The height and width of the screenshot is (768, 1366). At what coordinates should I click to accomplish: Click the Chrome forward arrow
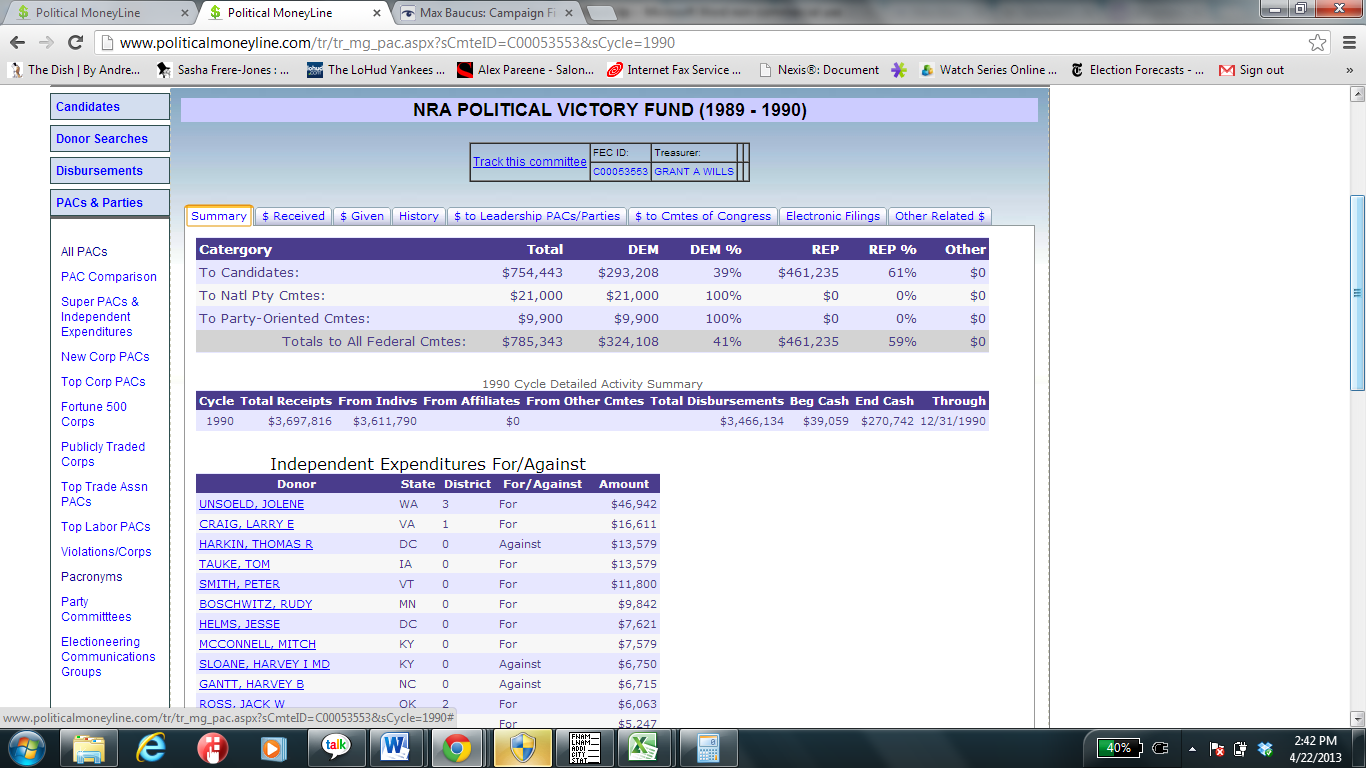46,43
